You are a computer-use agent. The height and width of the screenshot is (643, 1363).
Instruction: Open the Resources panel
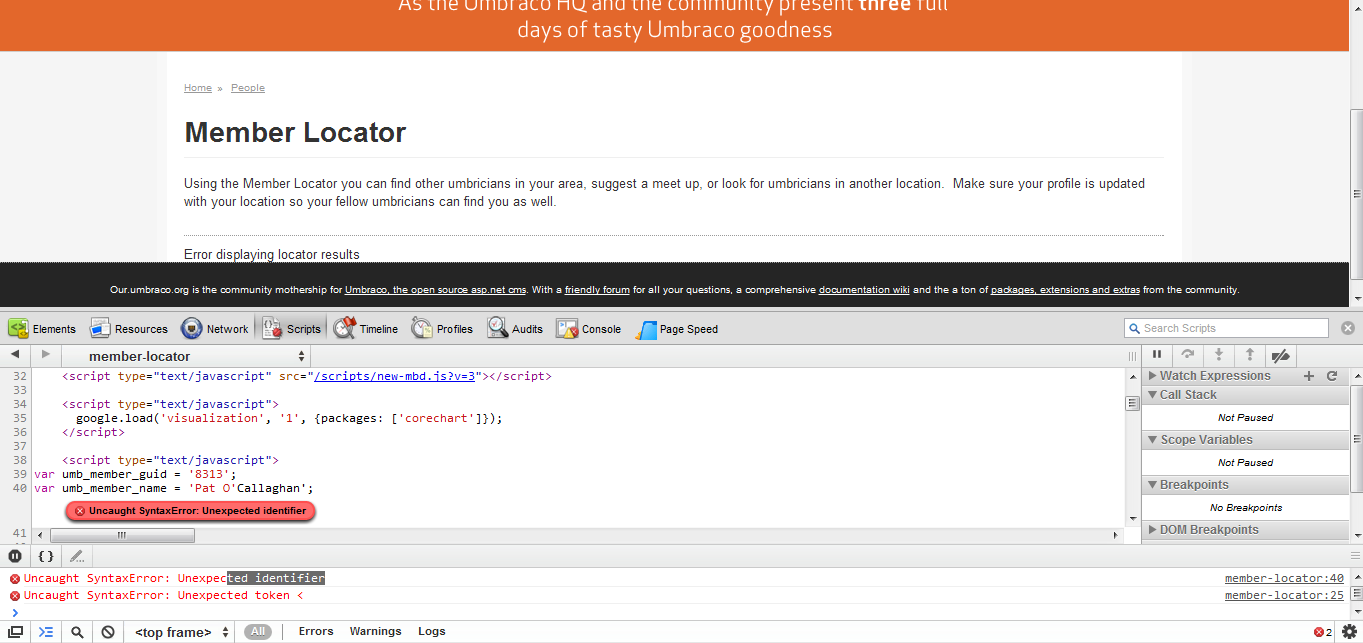pos(129,329)
